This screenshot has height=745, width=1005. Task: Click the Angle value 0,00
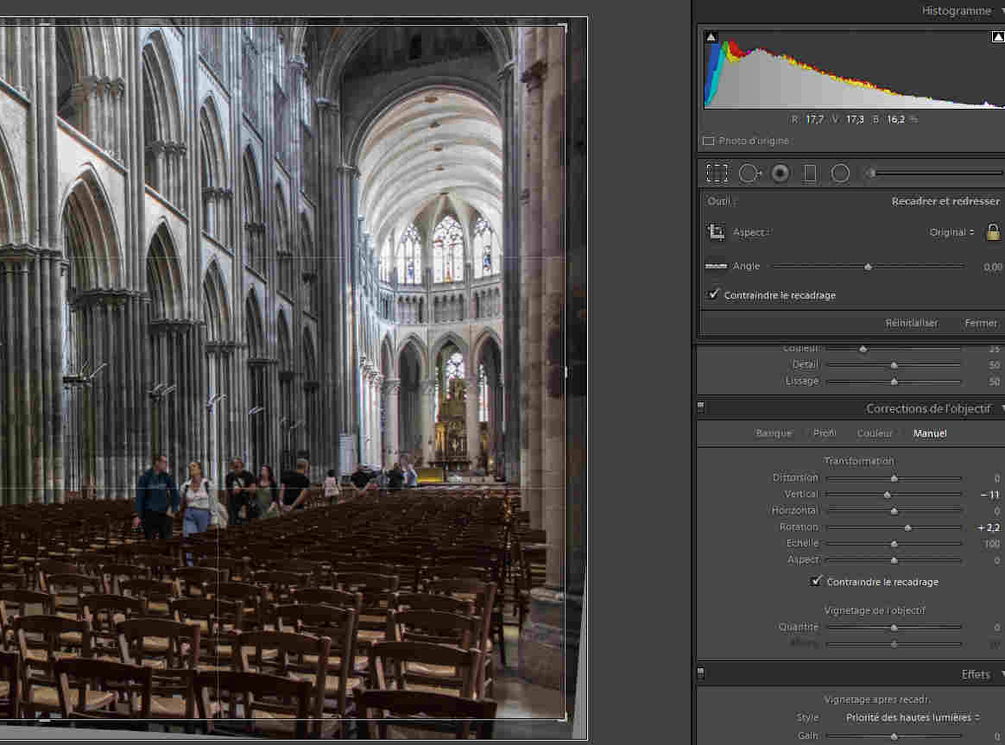point(993,267)
